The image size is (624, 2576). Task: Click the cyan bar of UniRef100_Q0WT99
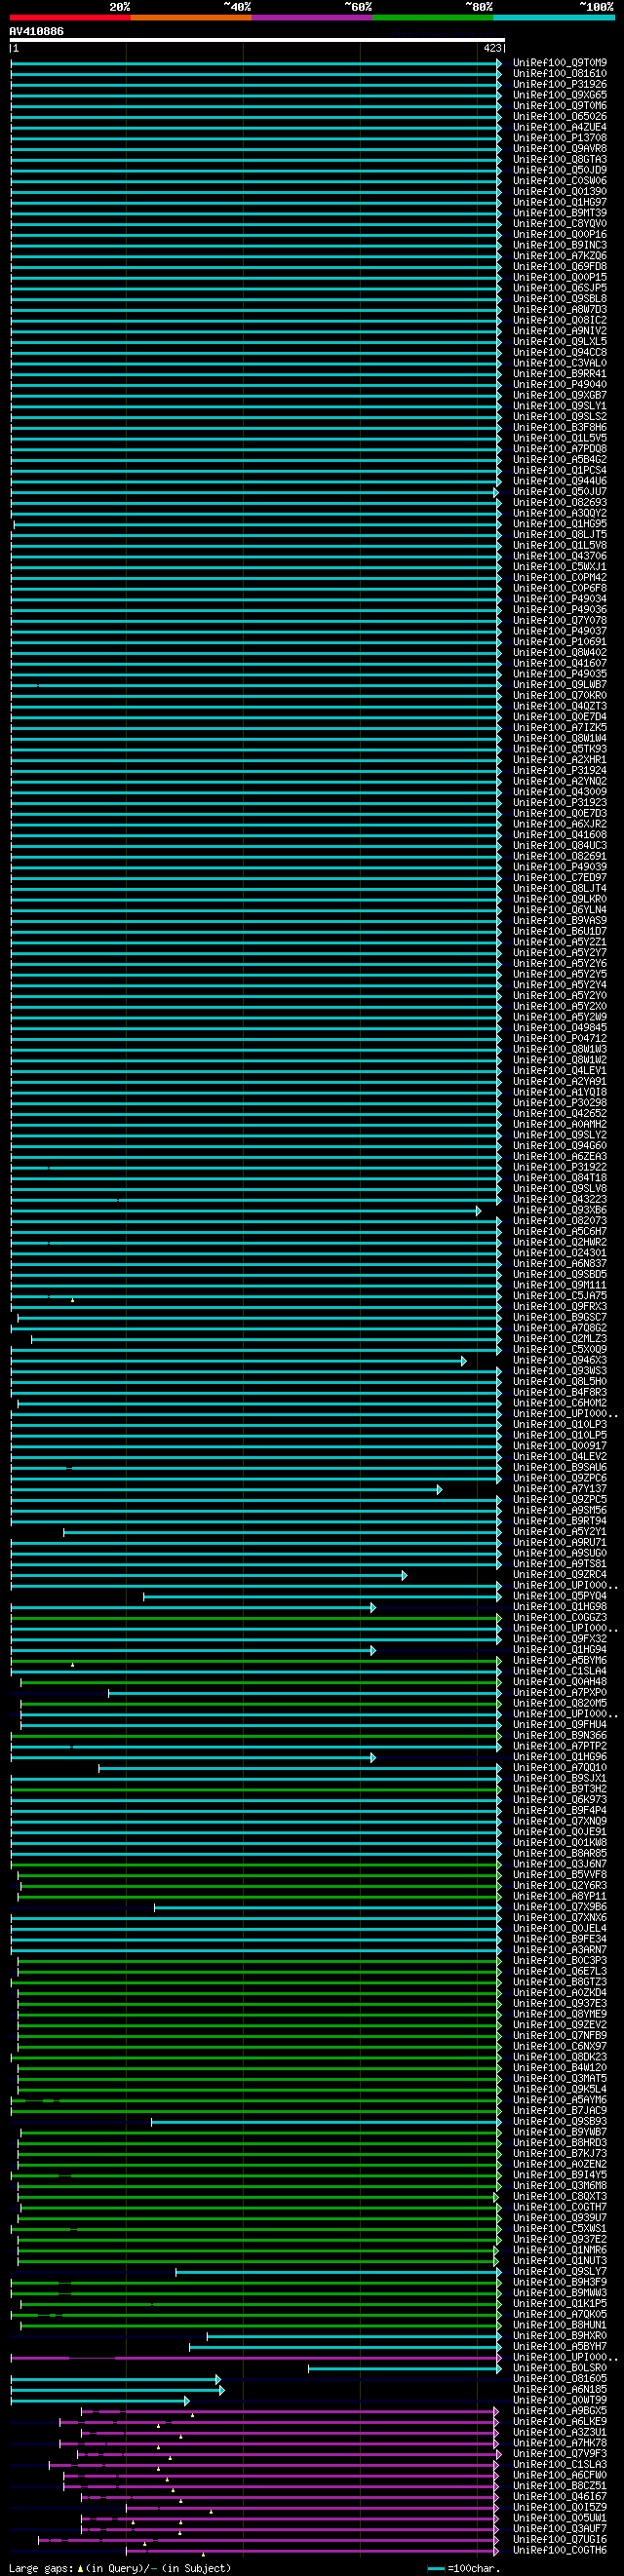(100, 2401)
